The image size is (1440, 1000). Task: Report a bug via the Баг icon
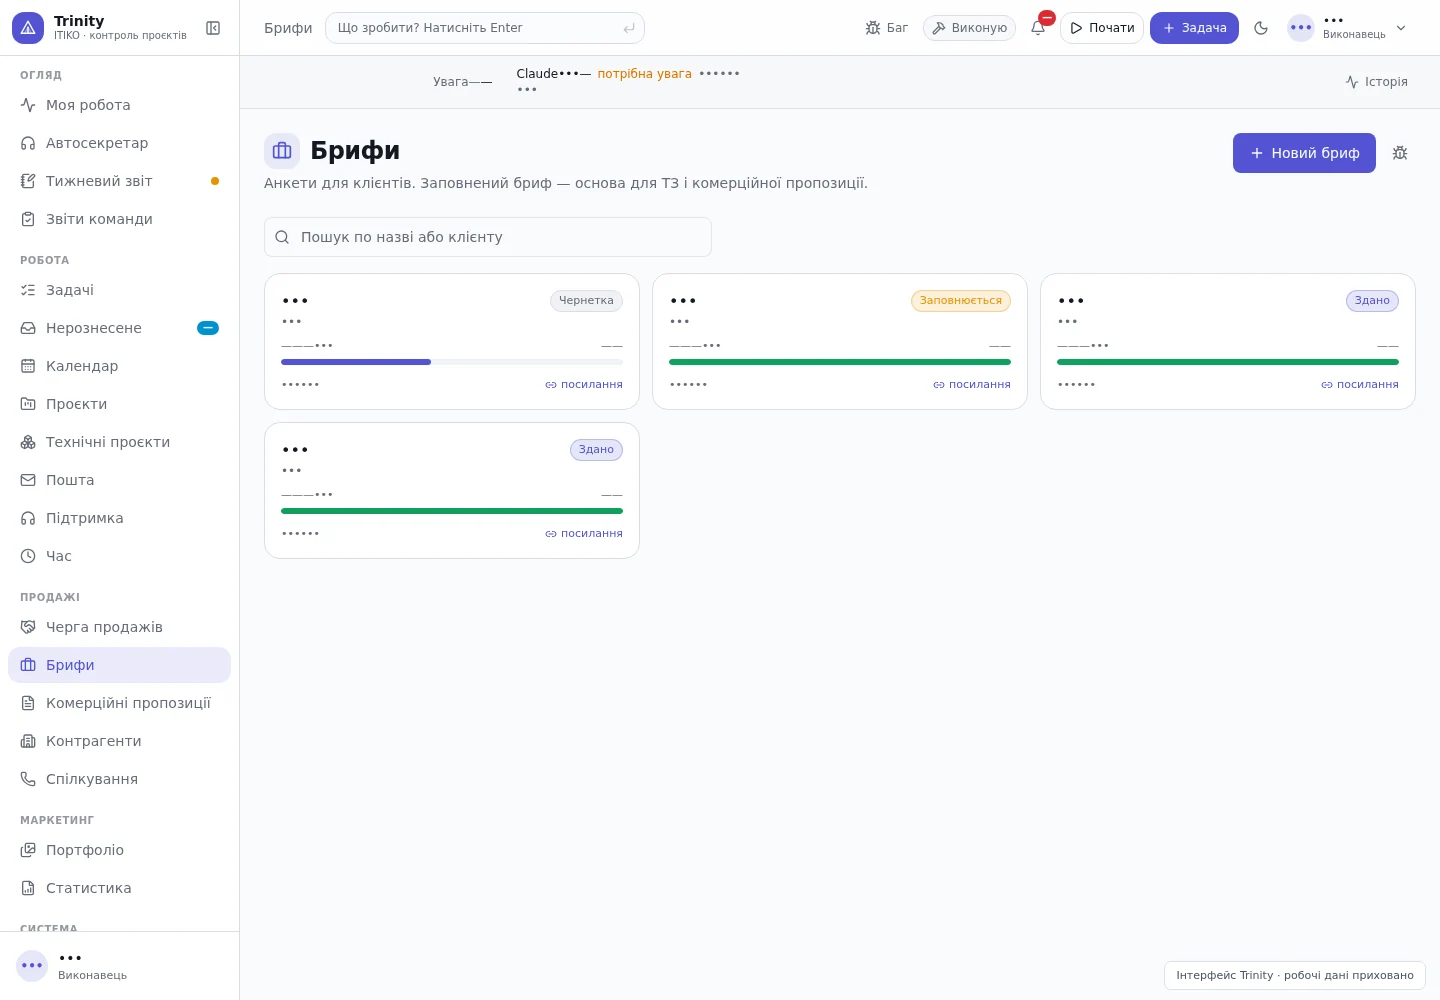[x=887, y=28]
